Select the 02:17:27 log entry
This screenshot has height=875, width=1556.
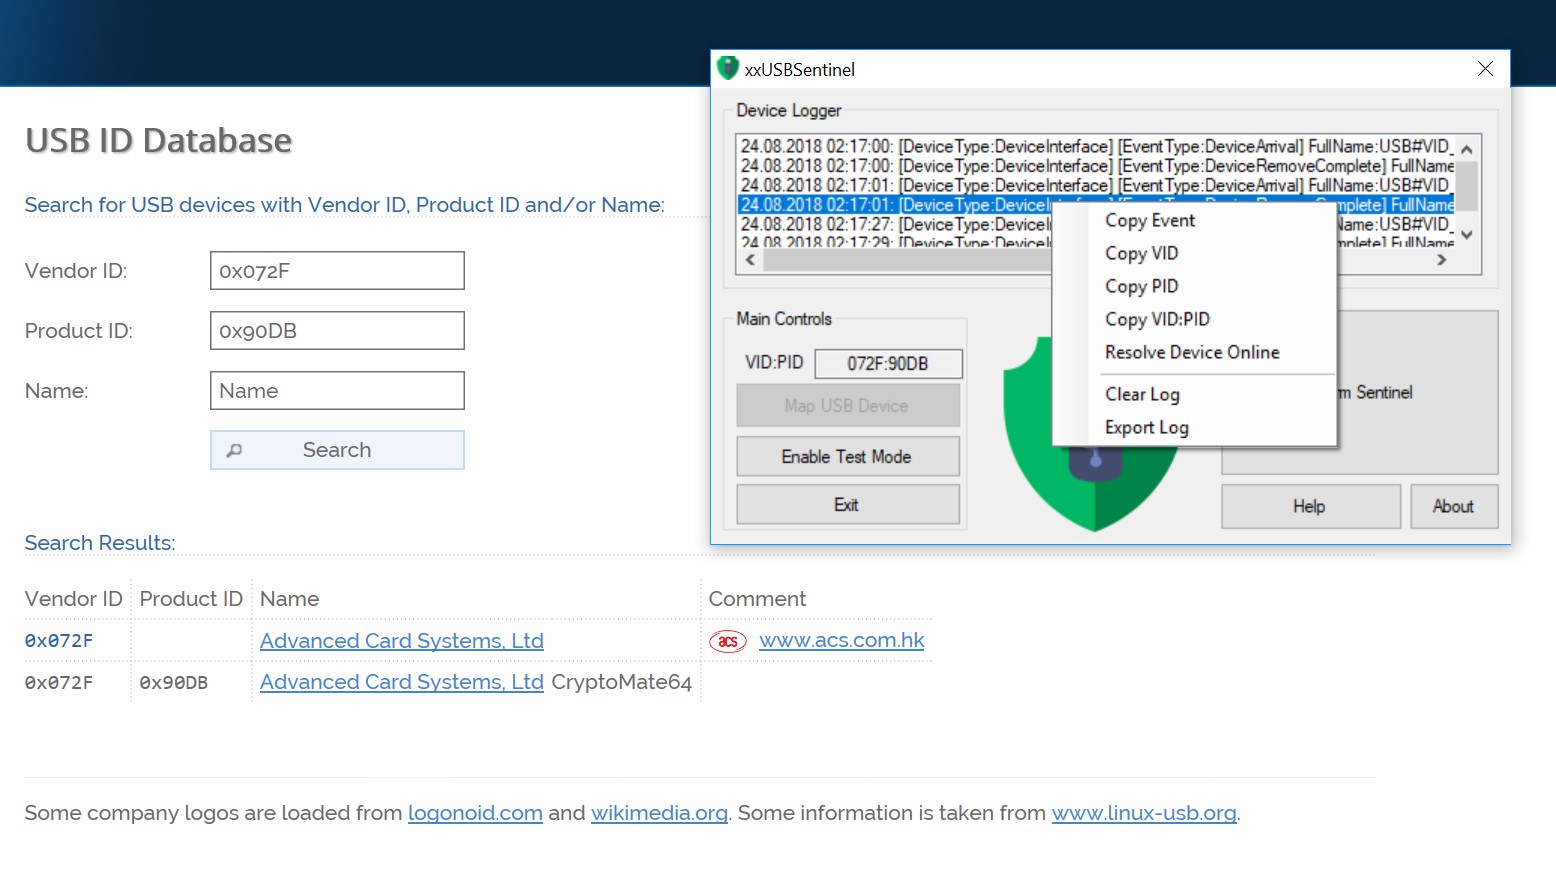(x=895, y=225)
